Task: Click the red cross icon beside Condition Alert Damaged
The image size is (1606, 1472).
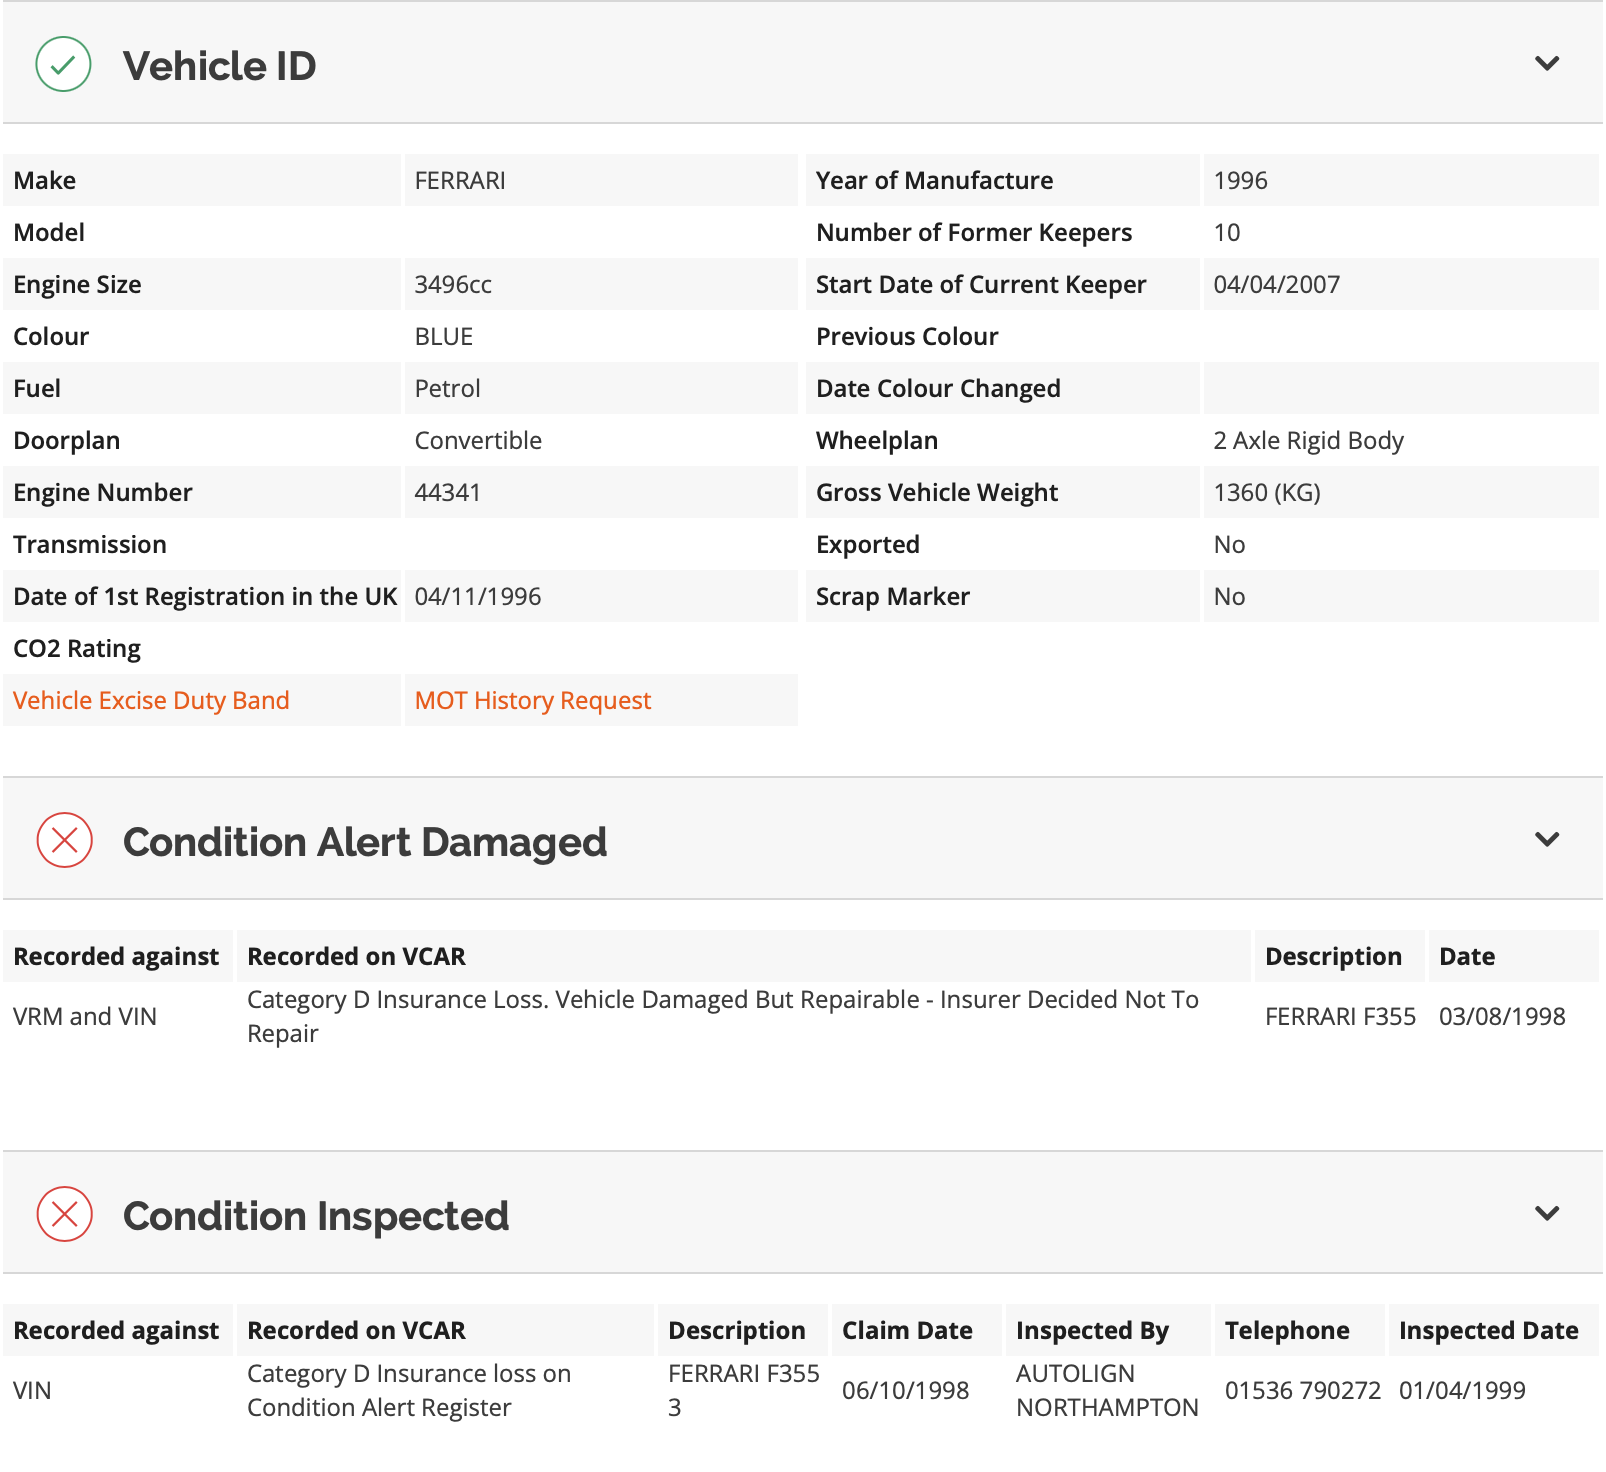Action: [x=64, y=840]
